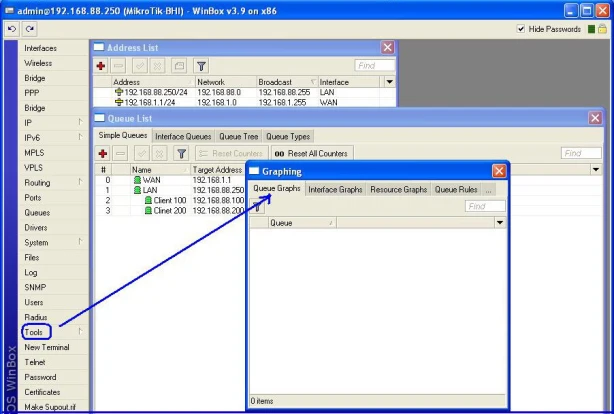Click the Redo arrow in WinBox toolbar

coord(30,29)
